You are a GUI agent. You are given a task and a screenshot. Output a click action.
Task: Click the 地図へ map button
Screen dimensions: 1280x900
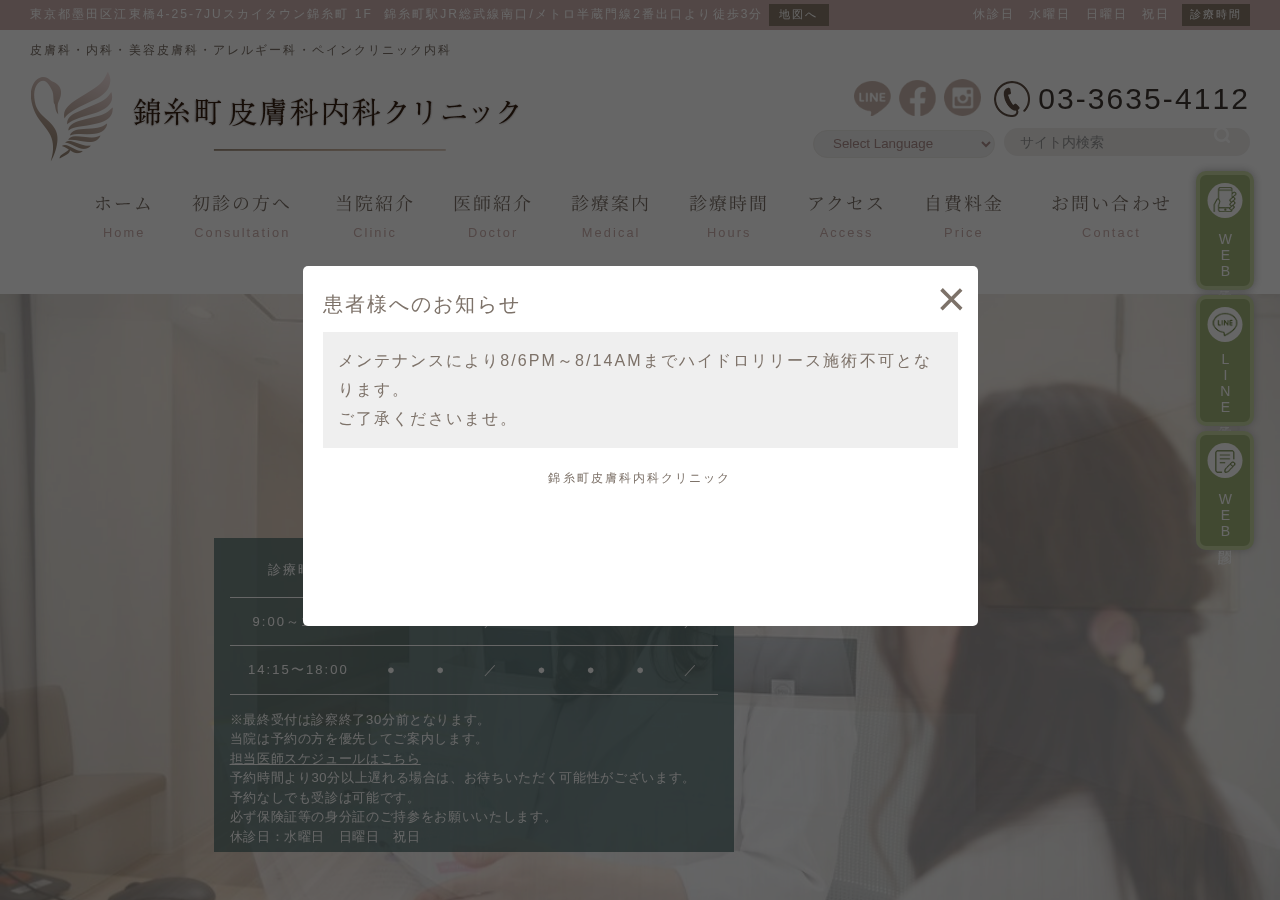(799, 15)
